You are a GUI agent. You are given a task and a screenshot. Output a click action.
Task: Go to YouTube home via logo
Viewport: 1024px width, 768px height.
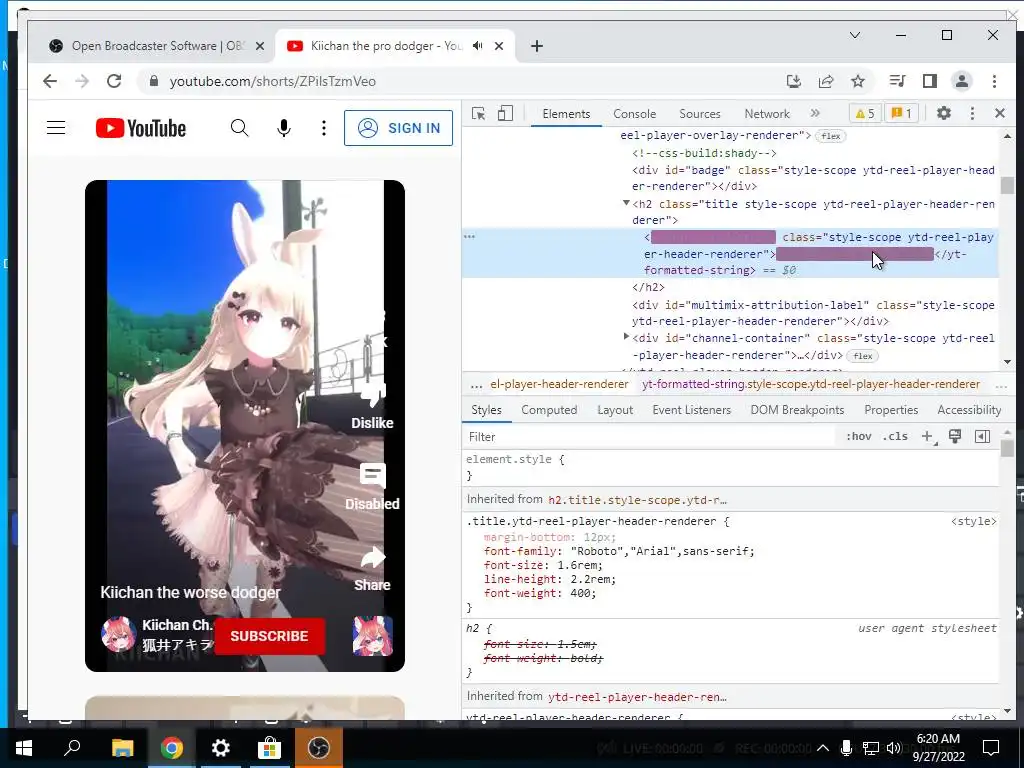point(141,128)
